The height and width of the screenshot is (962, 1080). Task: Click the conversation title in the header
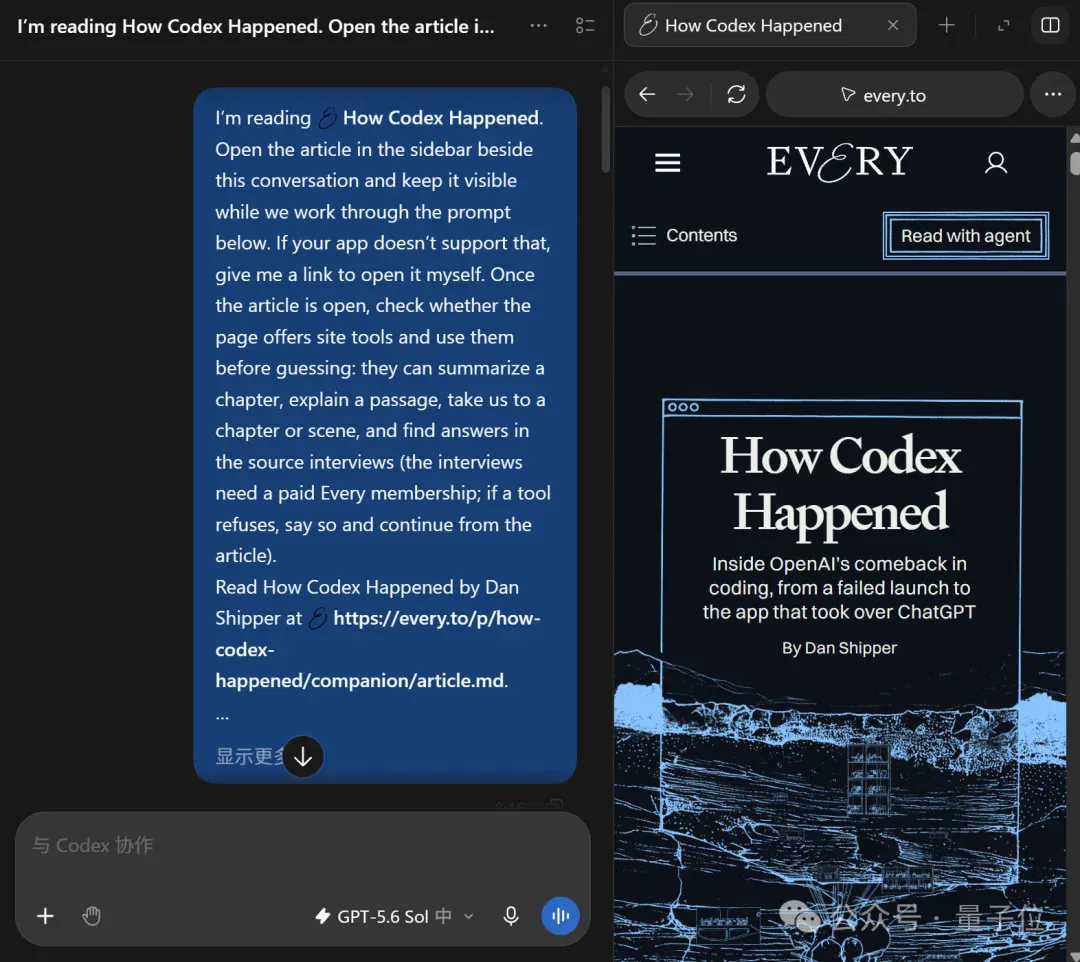[256, 26]
